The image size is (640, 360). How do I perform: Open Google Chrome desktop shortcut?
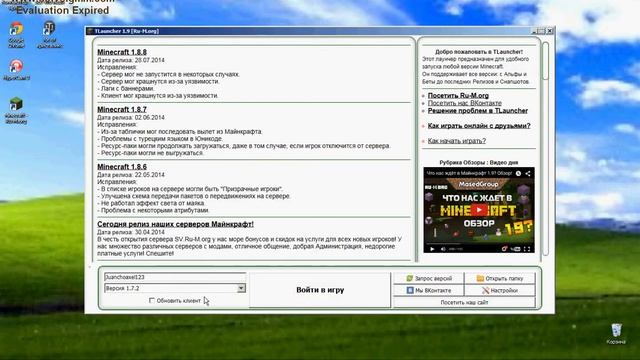tap(16, 35)
